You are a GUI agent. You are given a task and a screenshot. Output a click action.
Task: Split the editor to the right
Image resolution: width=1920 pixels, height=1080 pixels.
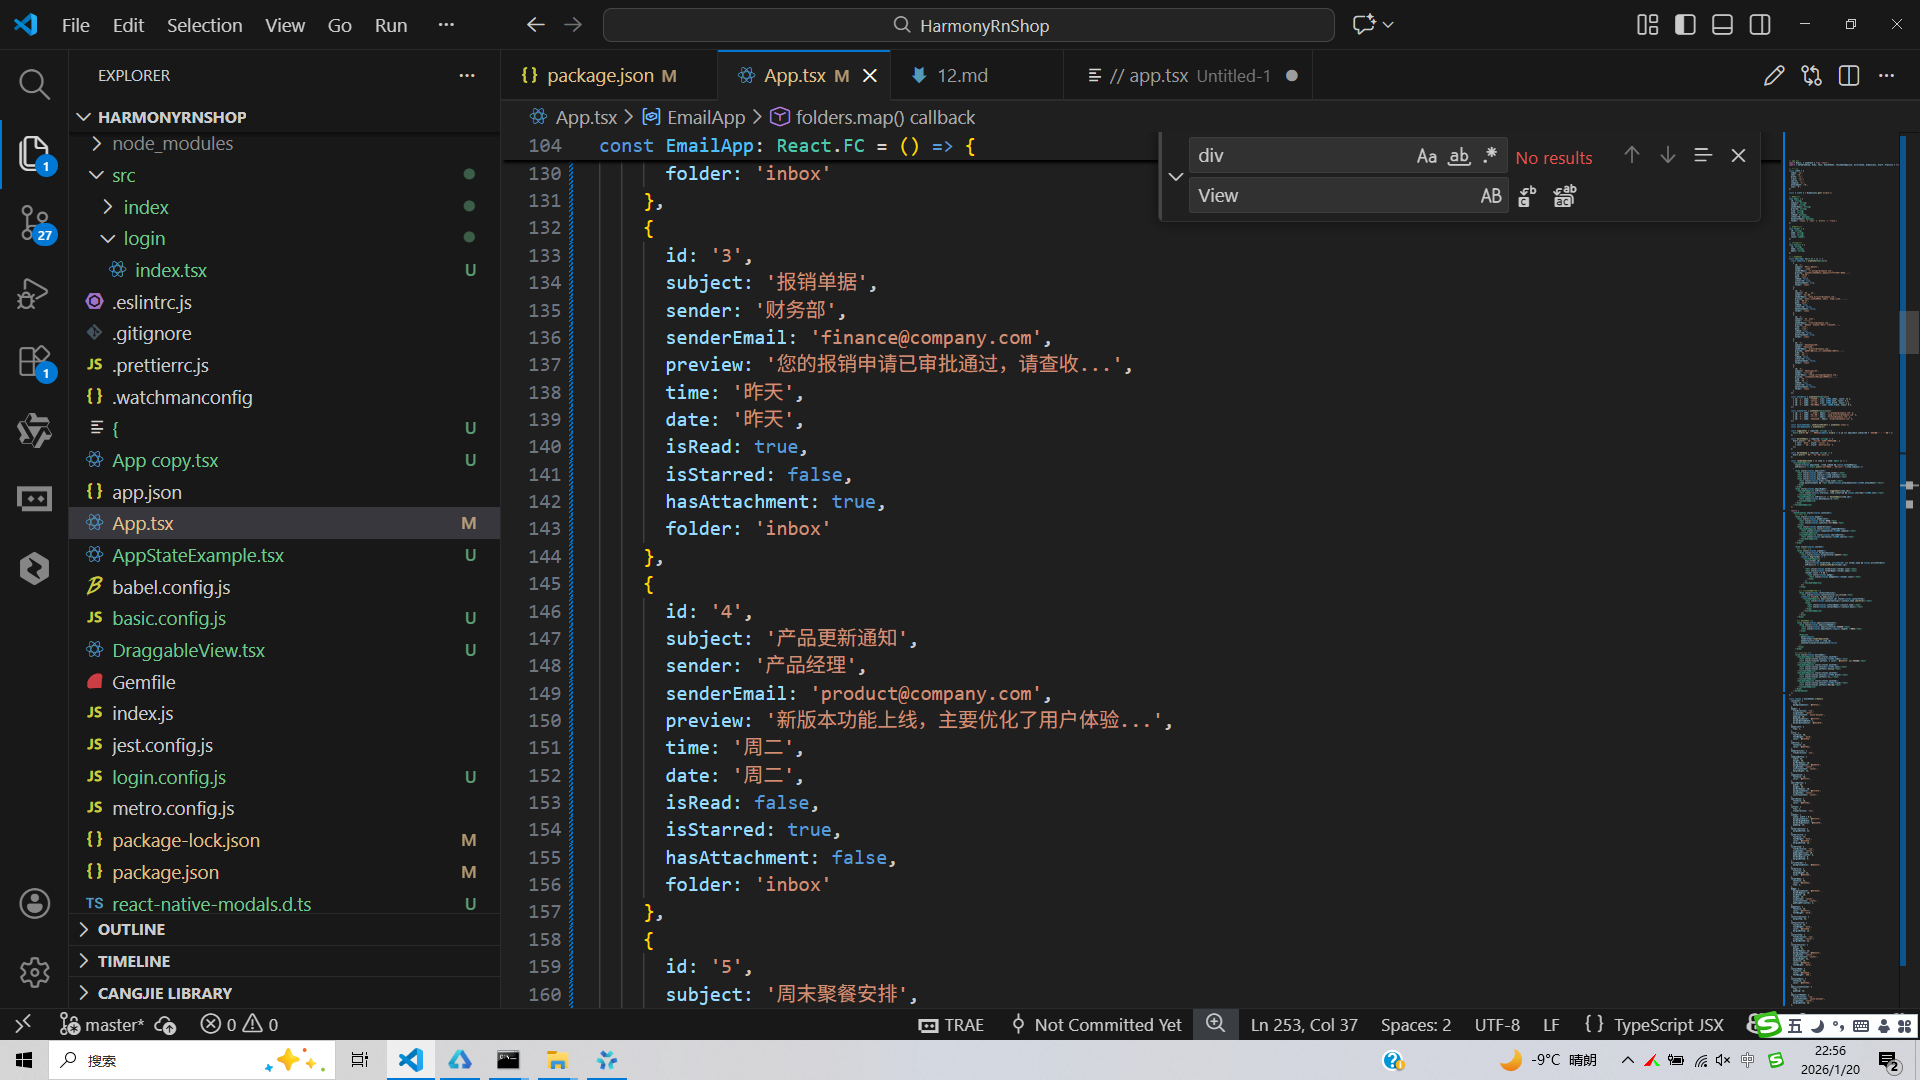pyautogui.click(x=1849, y=76)
